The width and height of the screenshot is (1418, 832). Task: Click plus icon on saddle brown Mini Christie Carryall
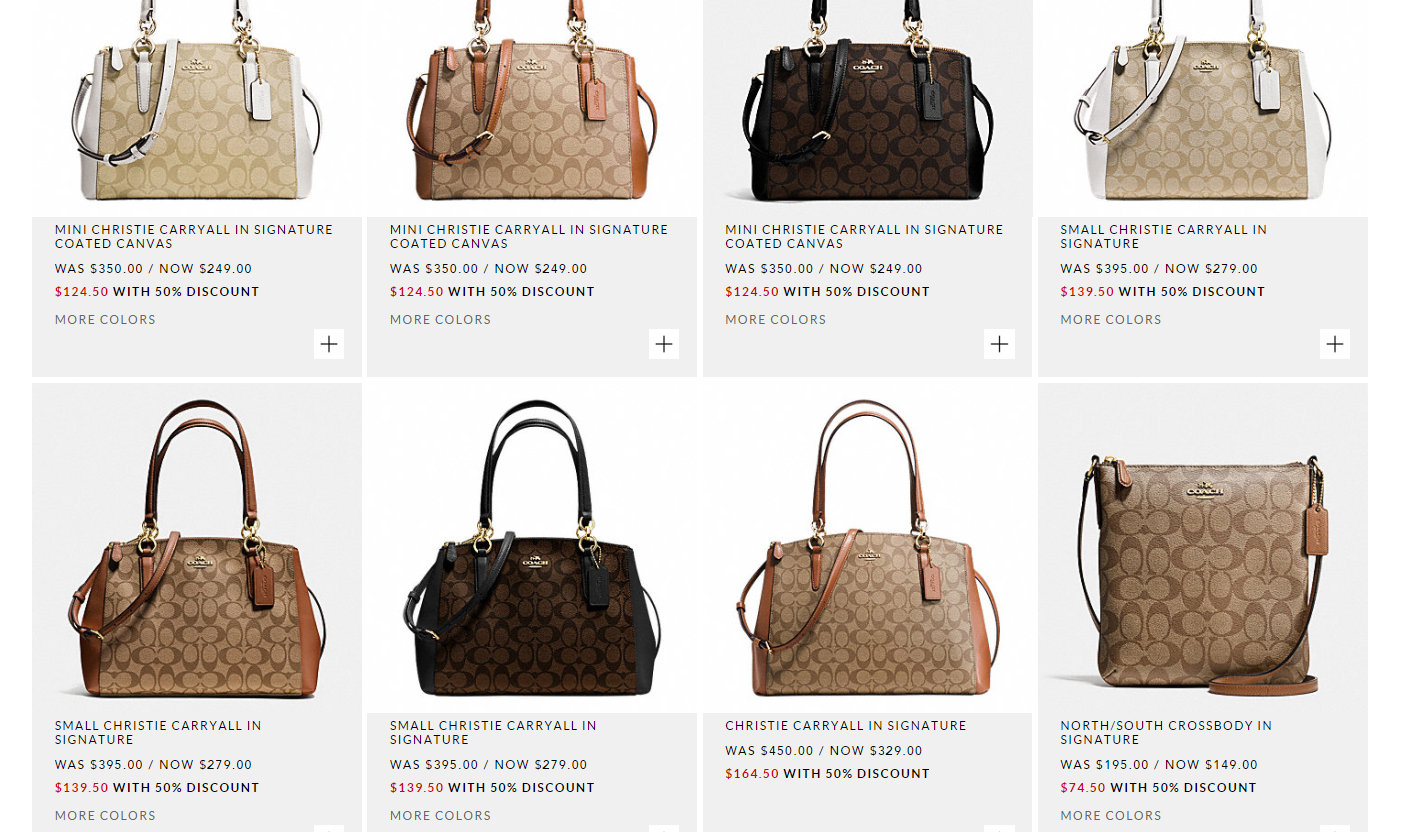[x=664, y=344]
